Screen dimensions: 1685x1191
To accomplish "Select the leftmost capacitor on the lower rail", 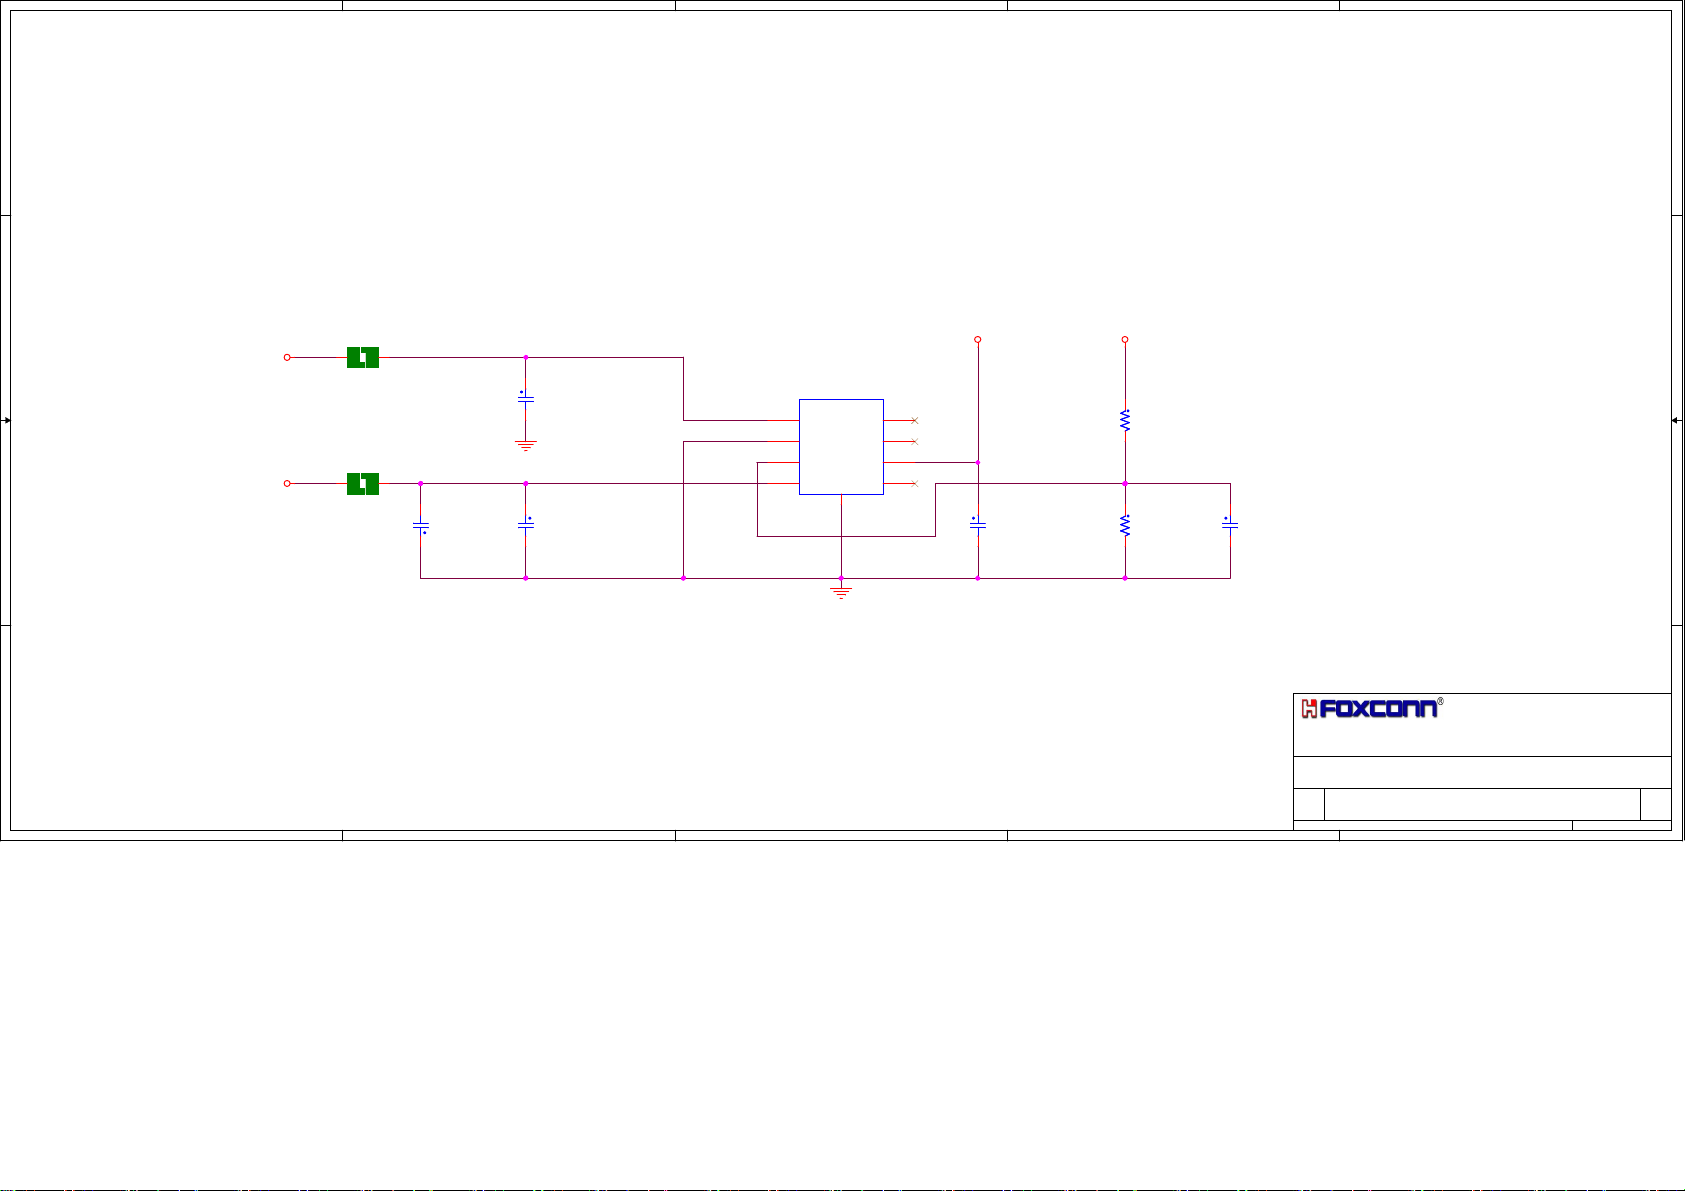I will coord(421,525).
